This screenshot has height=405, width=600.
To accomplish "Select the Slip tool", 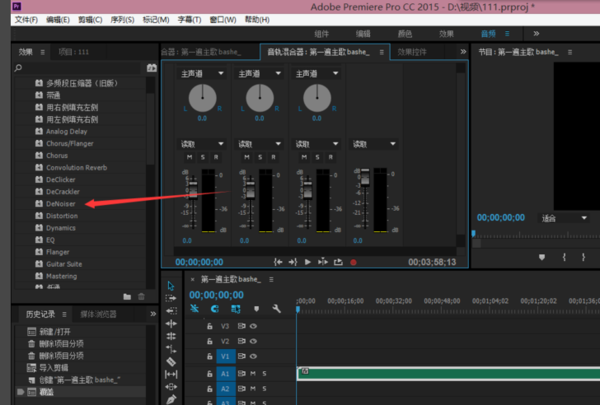I will [171, 374].
